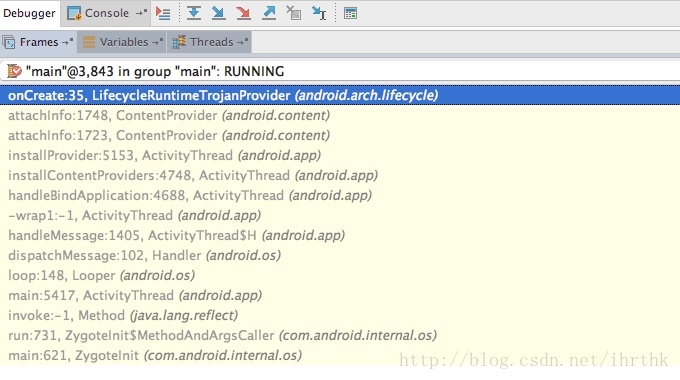This screenshot has width=680, height=380.
Task: Select frame dispatchMessage:102, Handler
Action: click(x=340, y=255)
